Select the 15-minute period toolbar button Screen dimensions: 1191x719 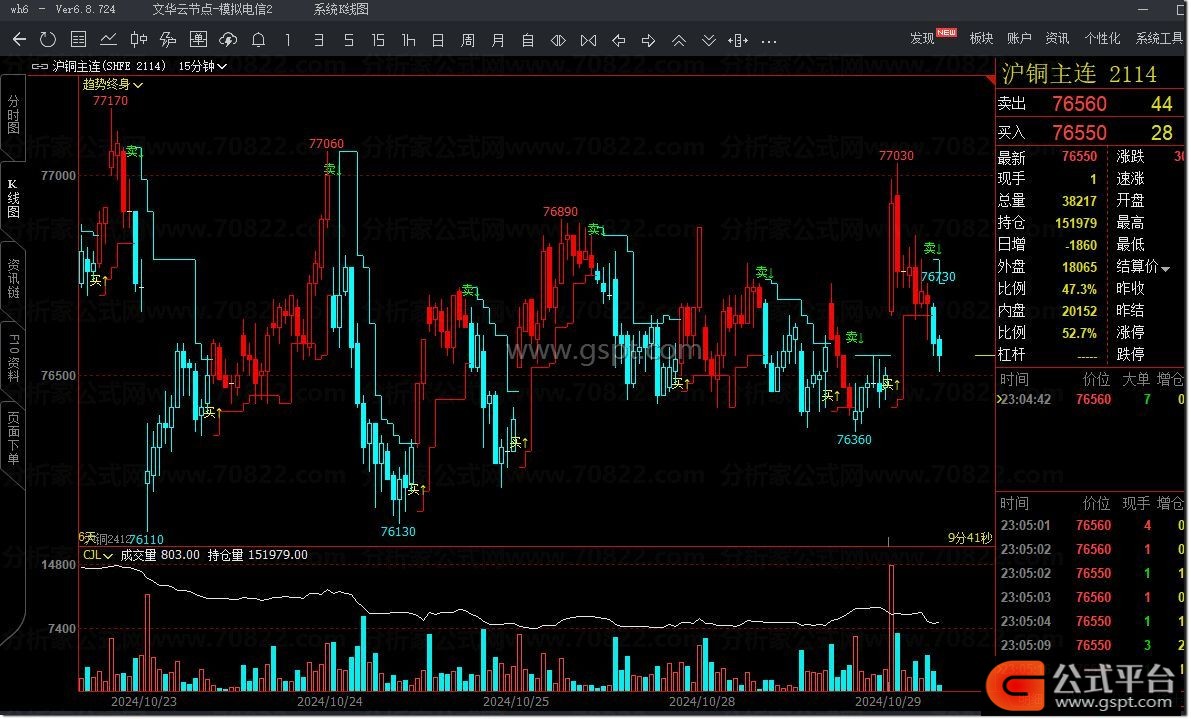tap(378, 40)
